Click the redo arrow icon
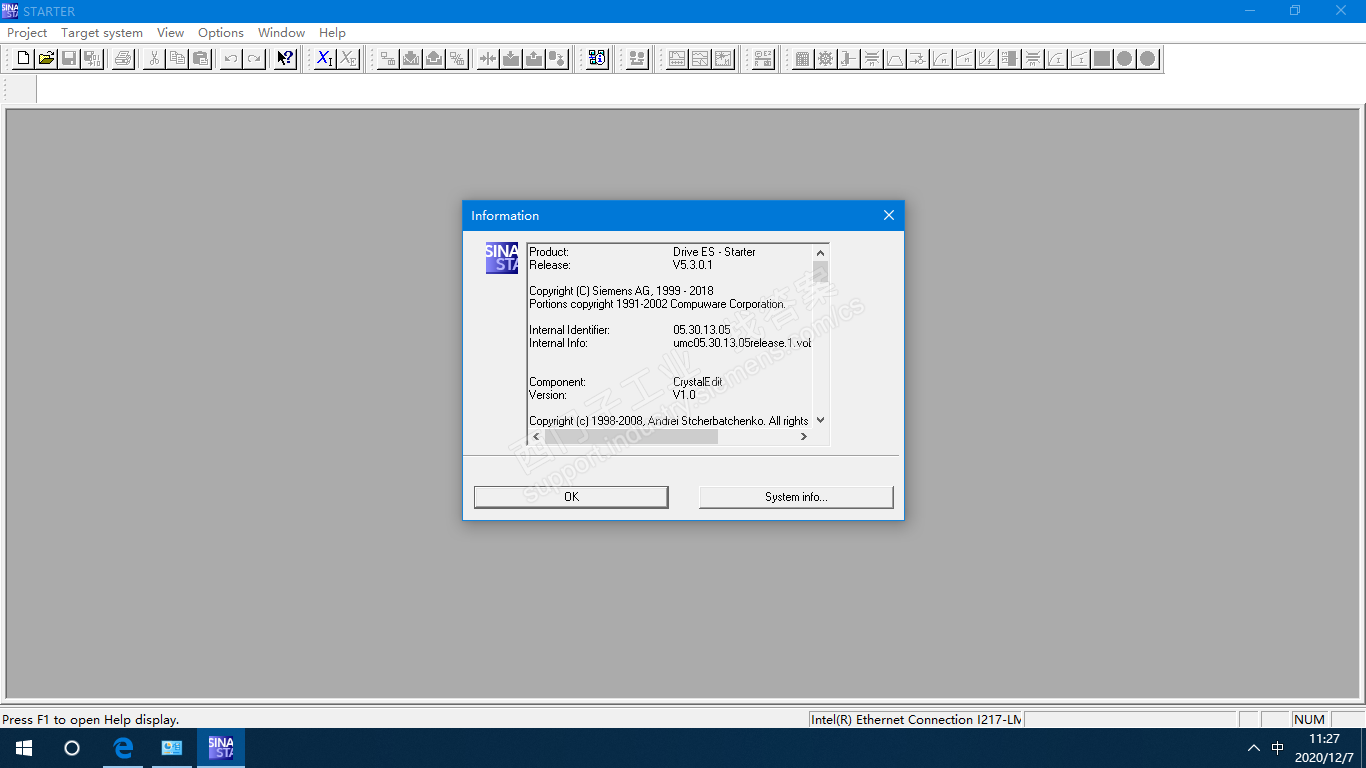Viewport: 1366px width, 768px height. pos(254,58)
